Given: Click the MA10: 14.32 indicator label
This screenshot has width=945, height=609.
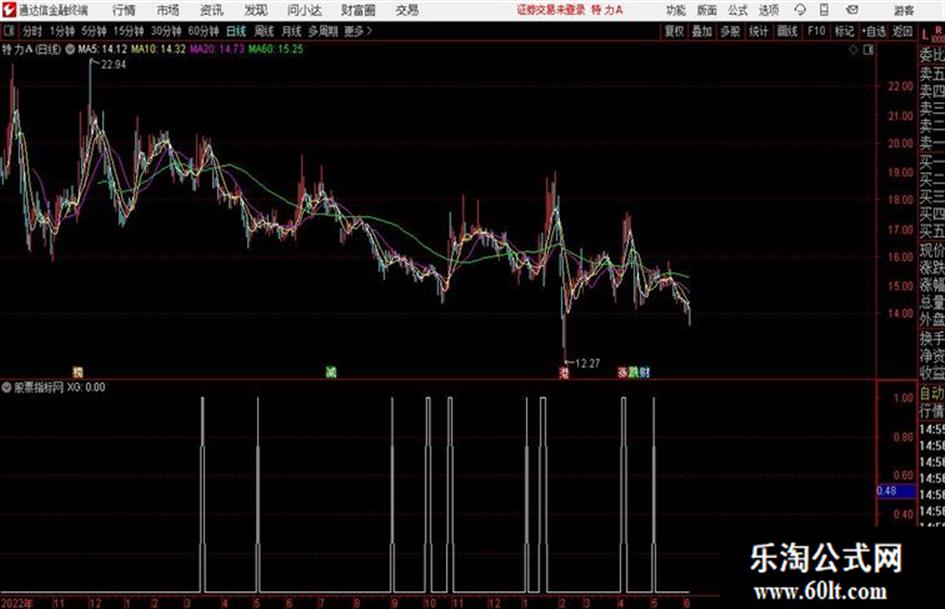Looking at the screenshot, I should pyautogui.click(x=159, y=49).
